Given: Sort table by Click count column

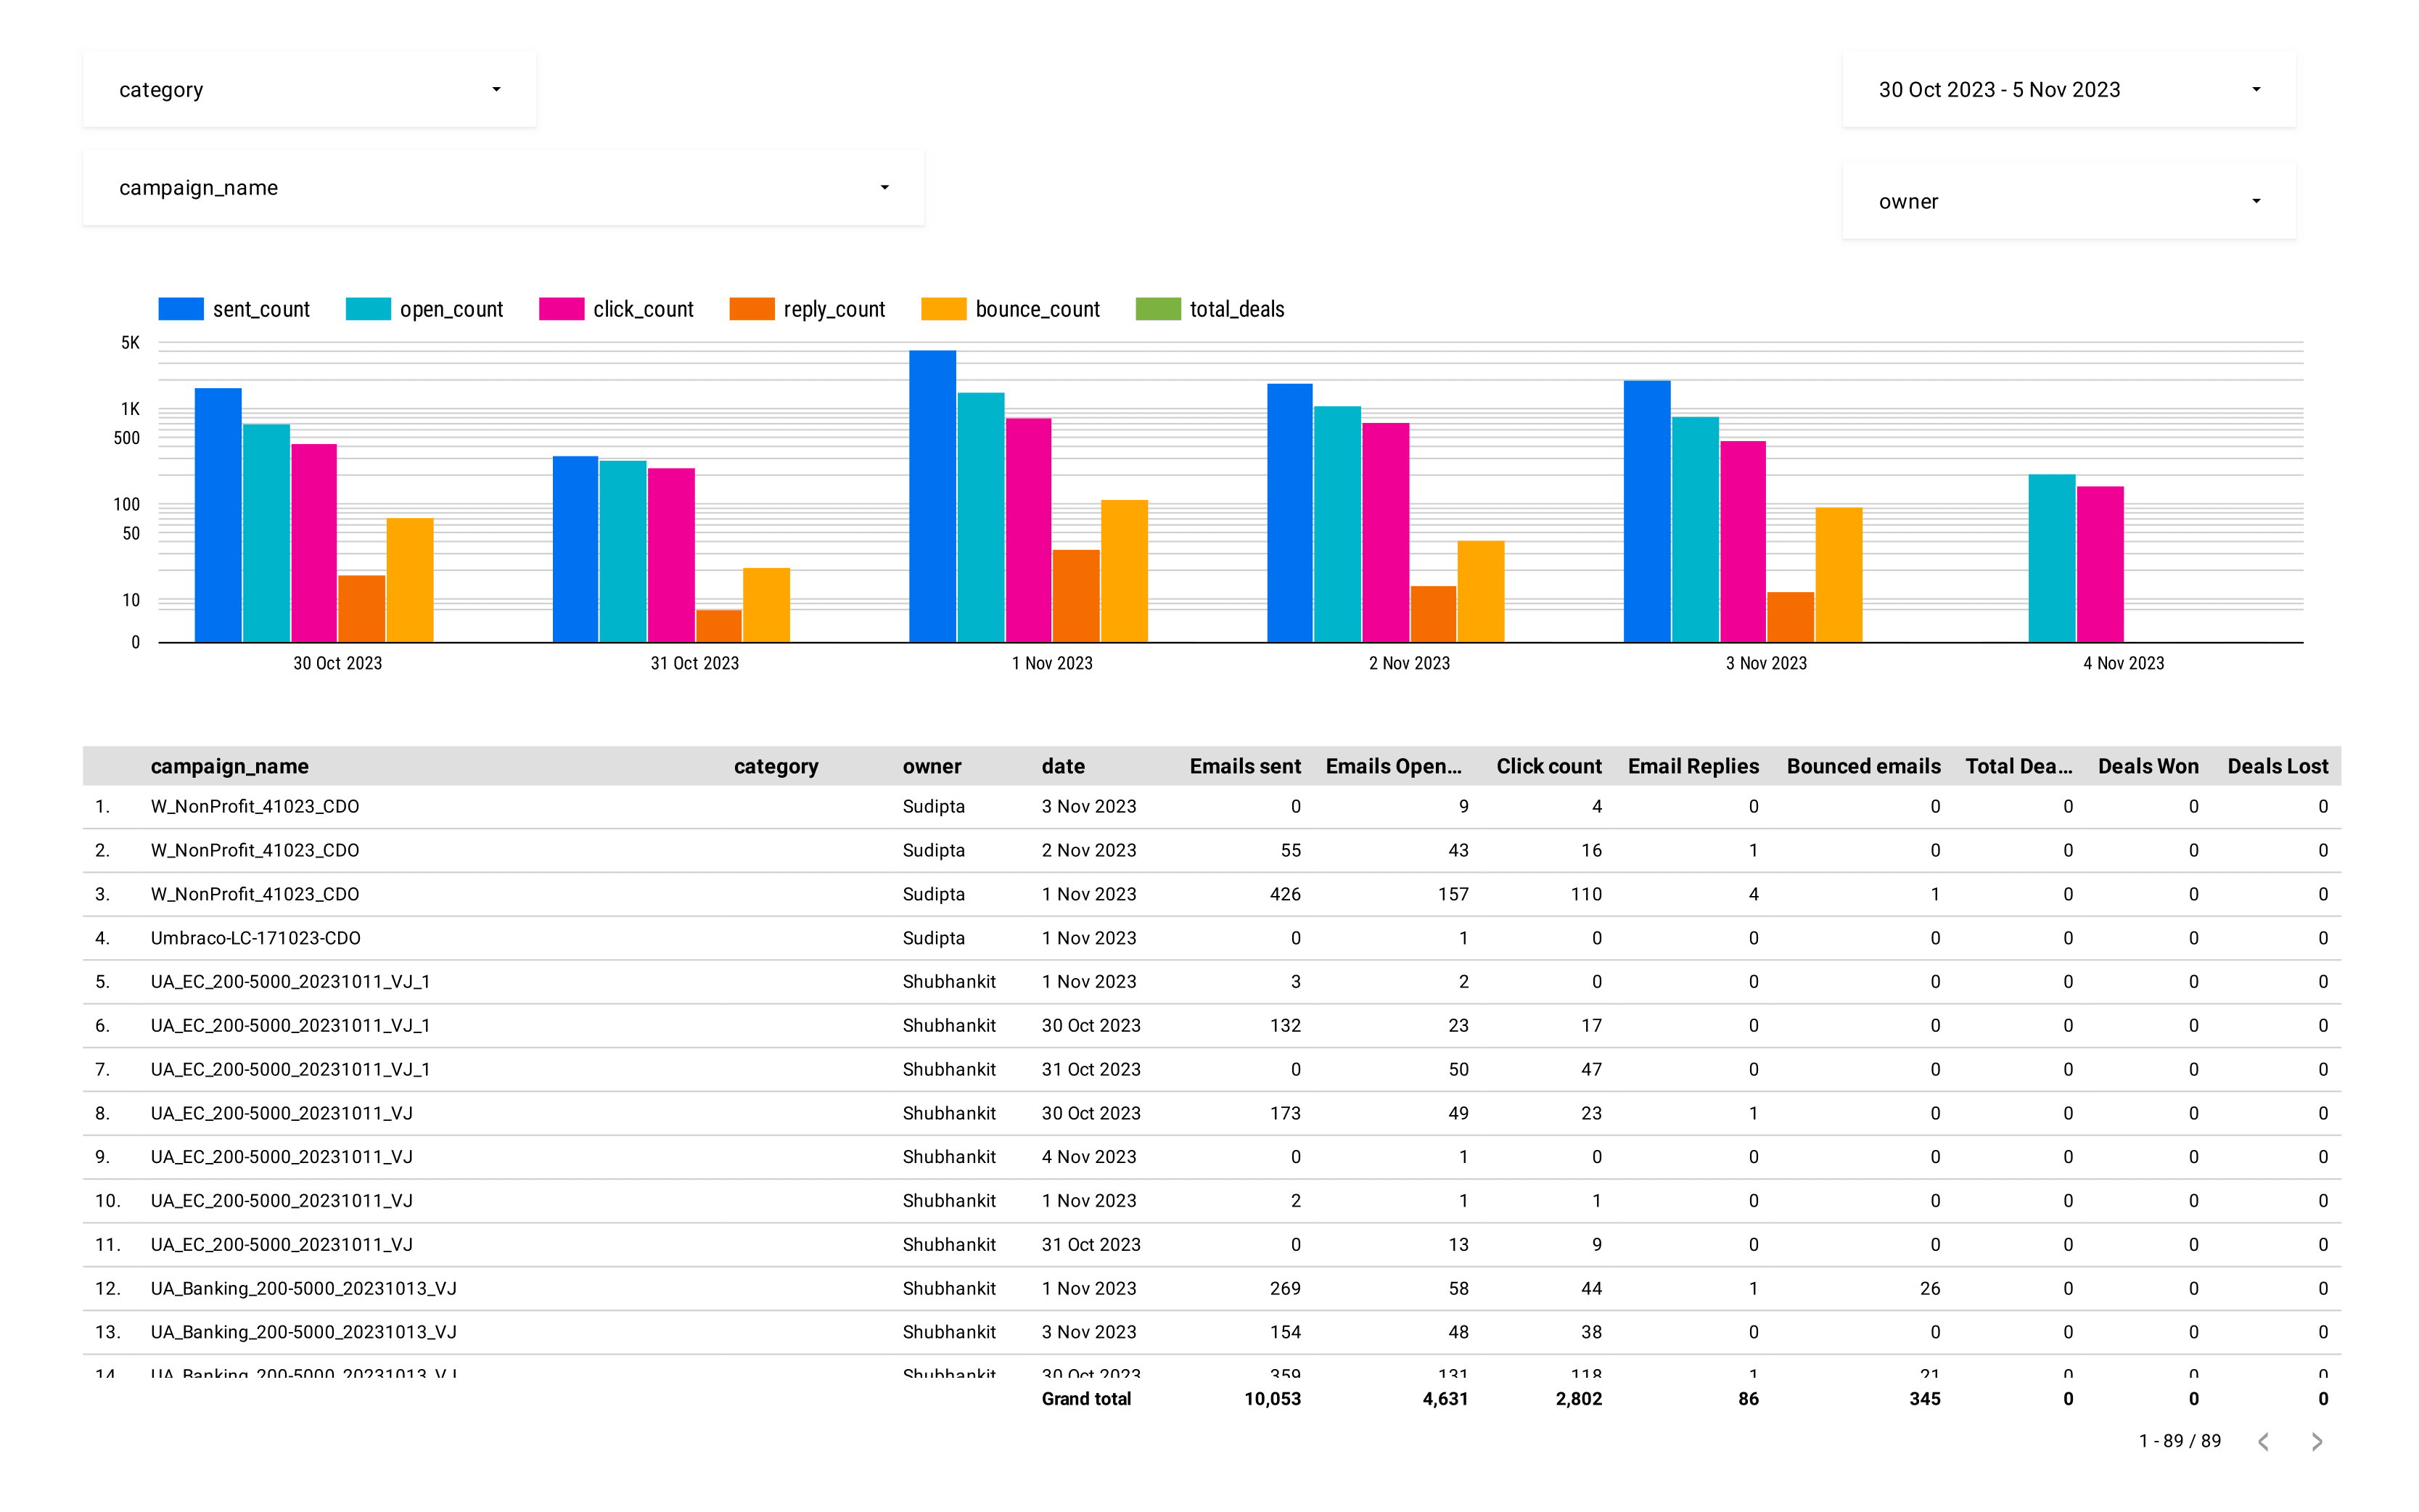Looking at the screenshot, I should pos(1548,766).
